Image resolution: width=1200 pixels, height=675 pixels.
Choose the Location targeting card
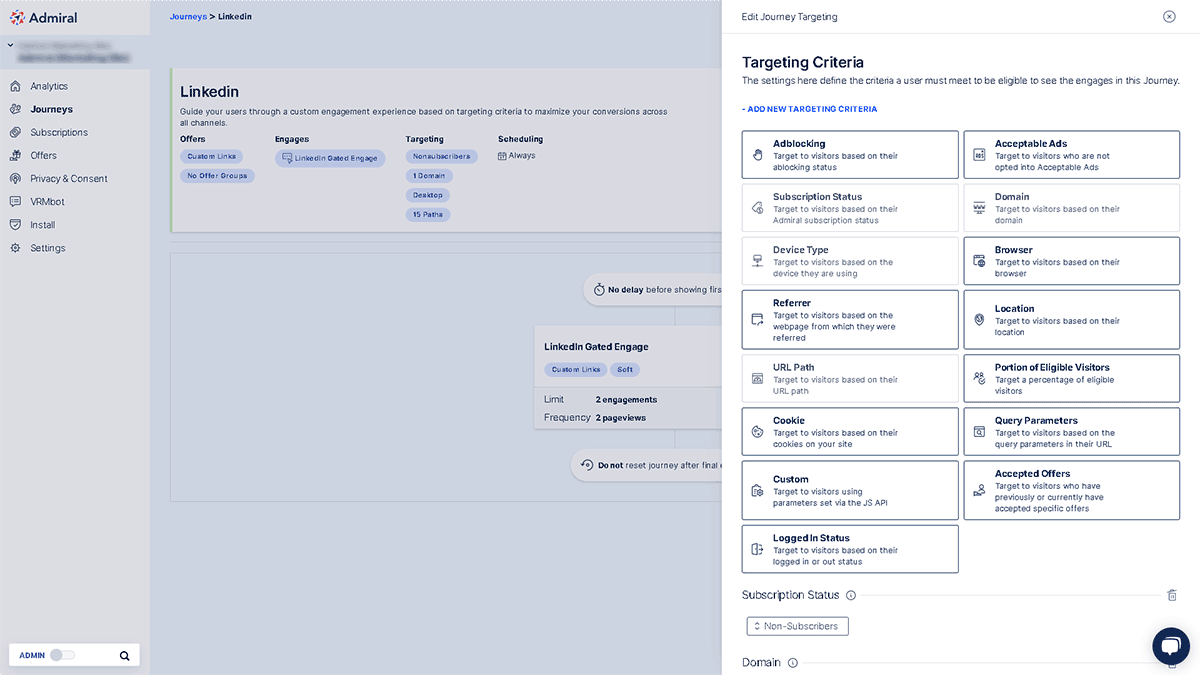(1071, 320)
